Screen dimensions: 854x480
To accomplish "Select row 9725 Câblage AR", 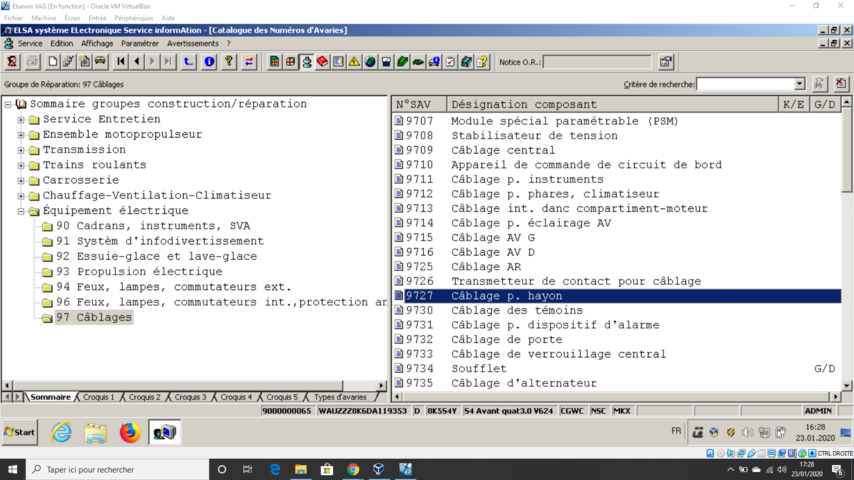I will (x=617, y=267).
